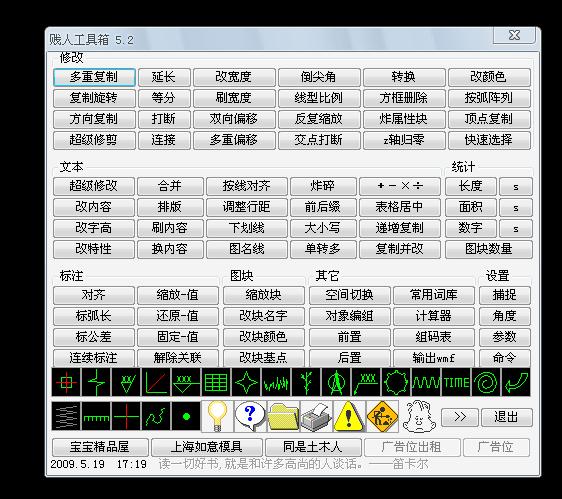Viewport: 562px width, 499px height.
Task: Select the four-point star icon
Action: coord(246,382)
